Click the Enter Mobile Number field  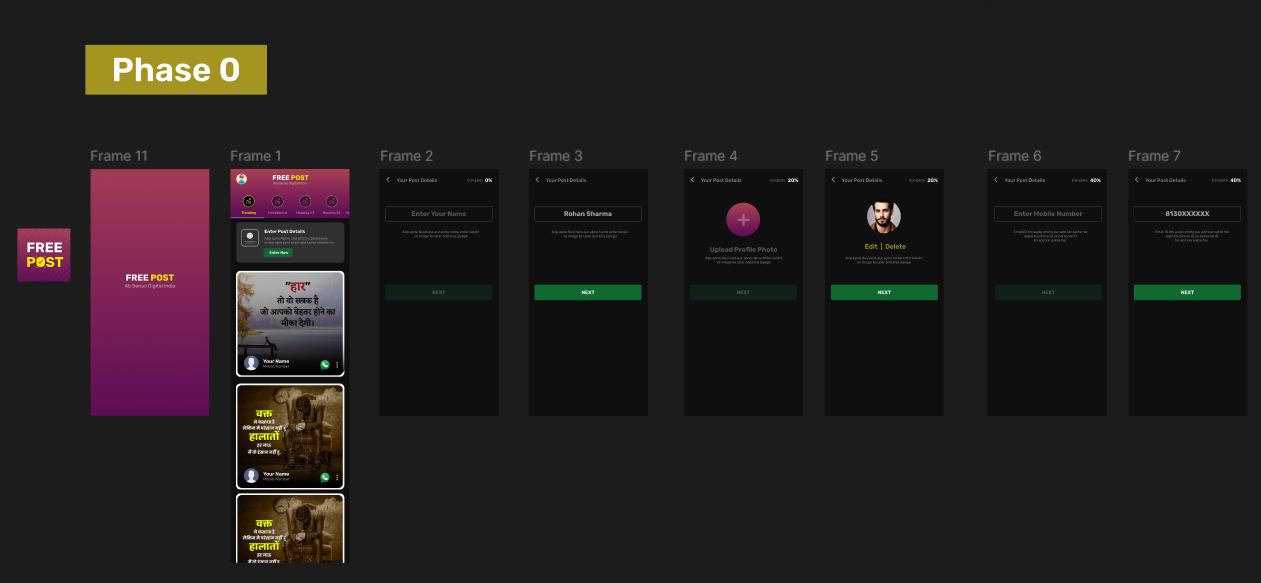click(1048, 214)
